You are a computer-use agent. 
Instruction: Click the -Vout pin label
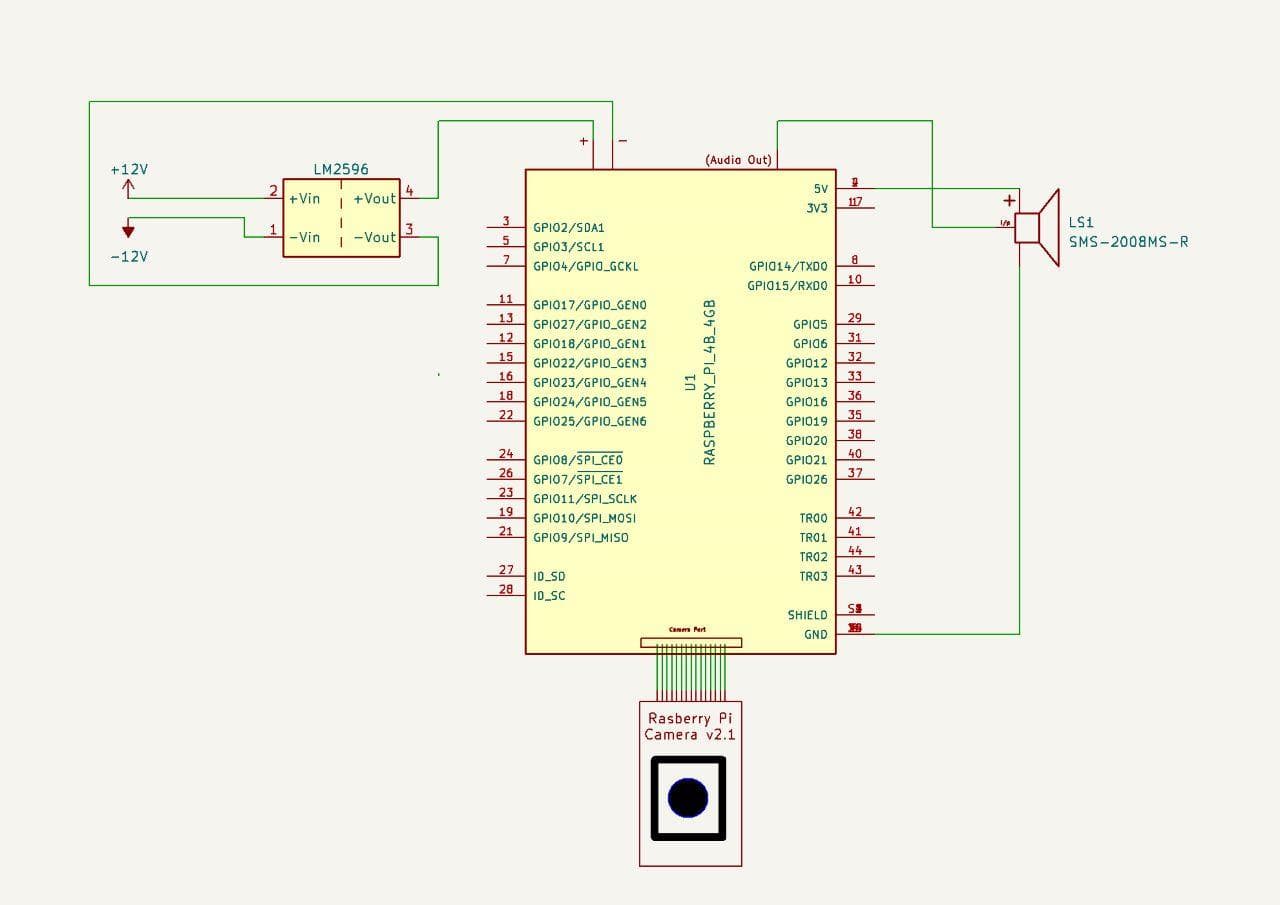[x=375, y=237]
